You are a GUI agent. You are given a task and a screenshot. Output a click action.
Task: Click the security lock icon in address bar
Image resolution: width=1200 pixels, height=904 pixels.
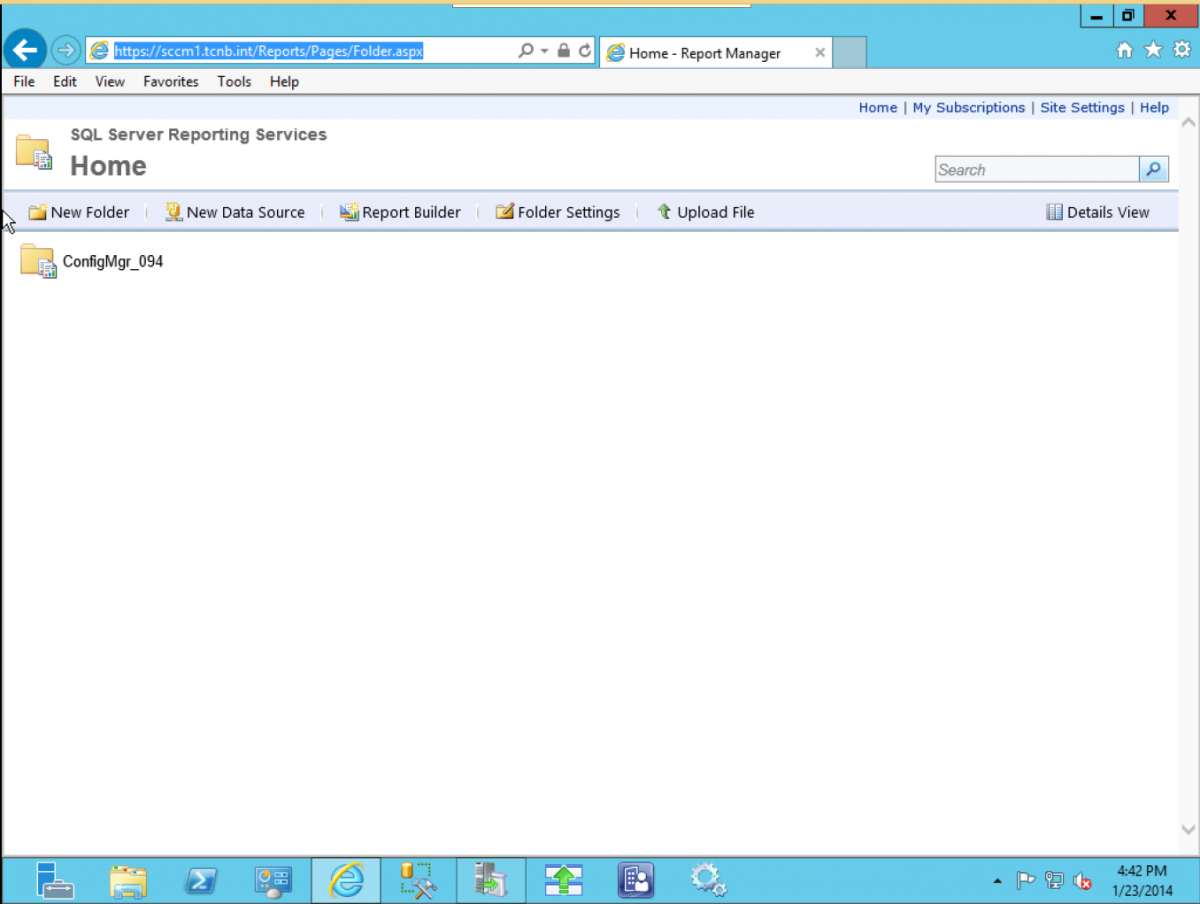[564, 50]
